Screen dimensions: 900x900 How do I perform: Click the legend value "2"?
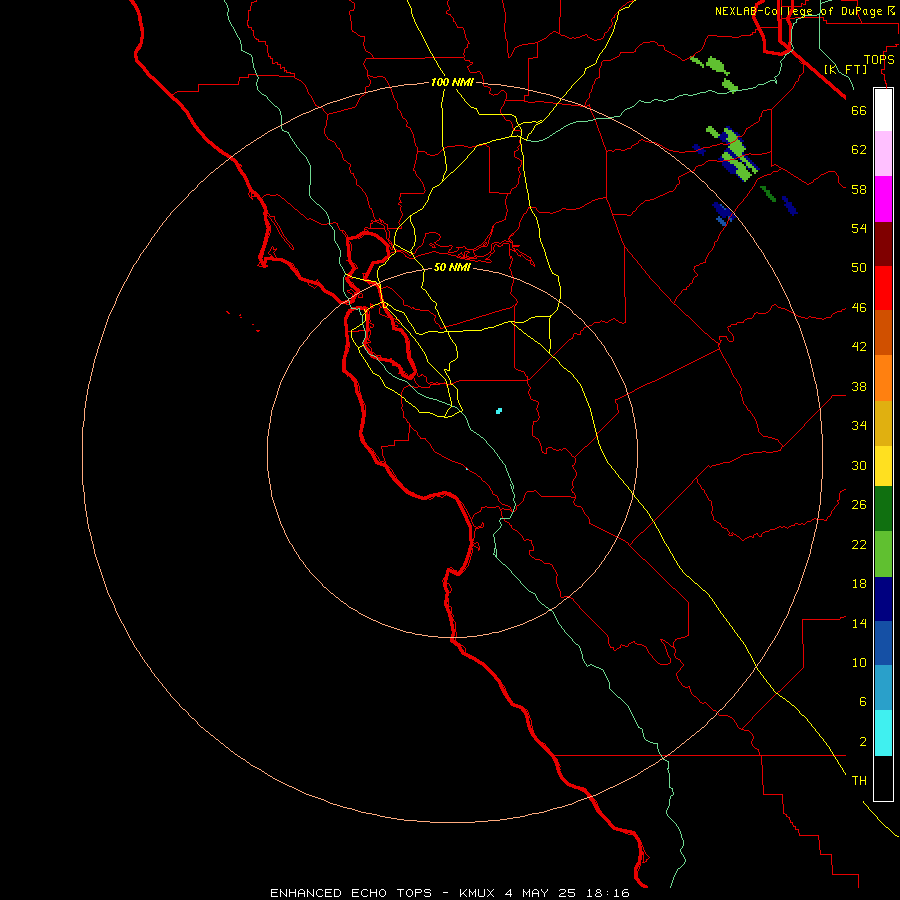click(x=862, y=741)
